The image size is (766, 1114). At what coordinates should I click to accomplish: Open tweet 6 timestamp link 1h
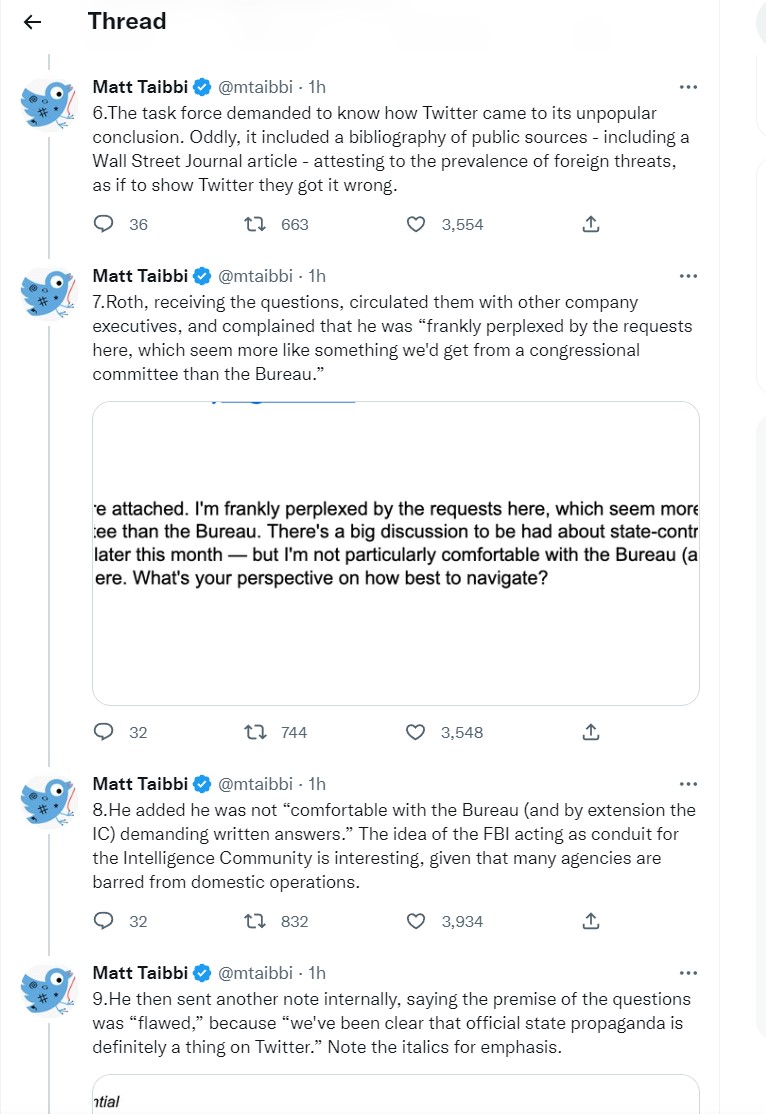[317, 87]
